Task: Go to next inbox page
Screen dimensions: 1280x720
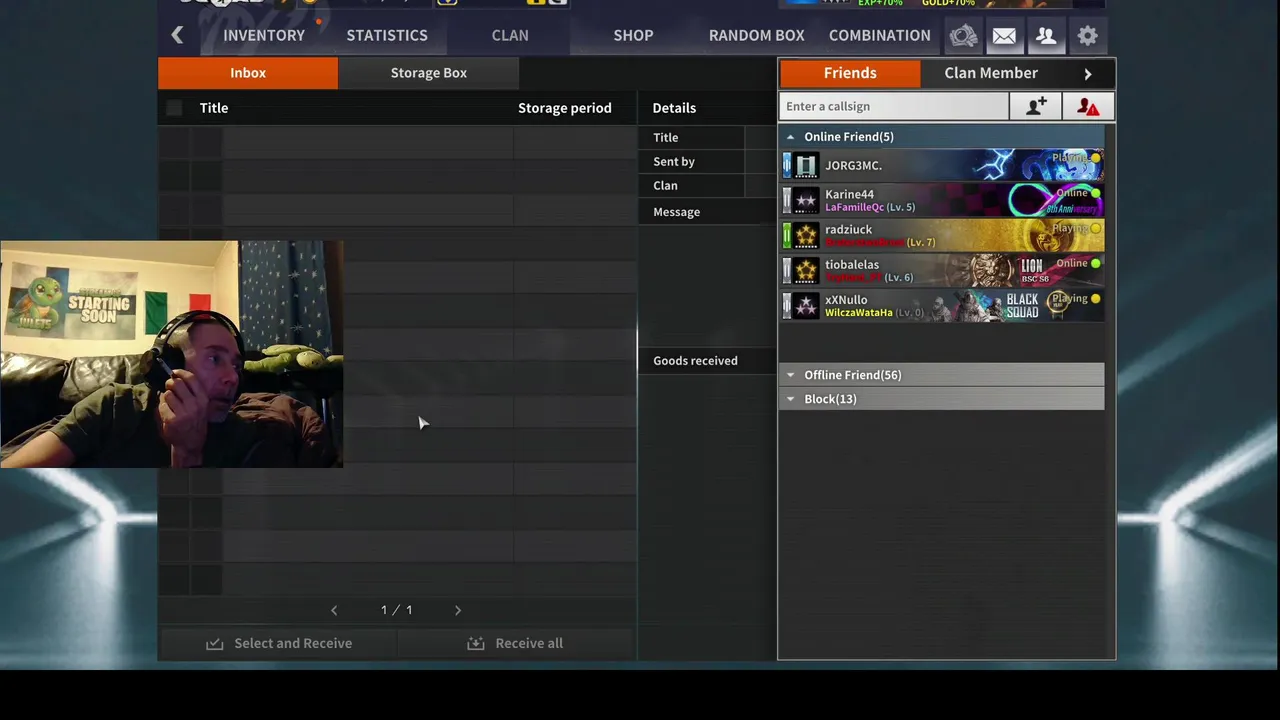Action: click(x=458, y=610)
